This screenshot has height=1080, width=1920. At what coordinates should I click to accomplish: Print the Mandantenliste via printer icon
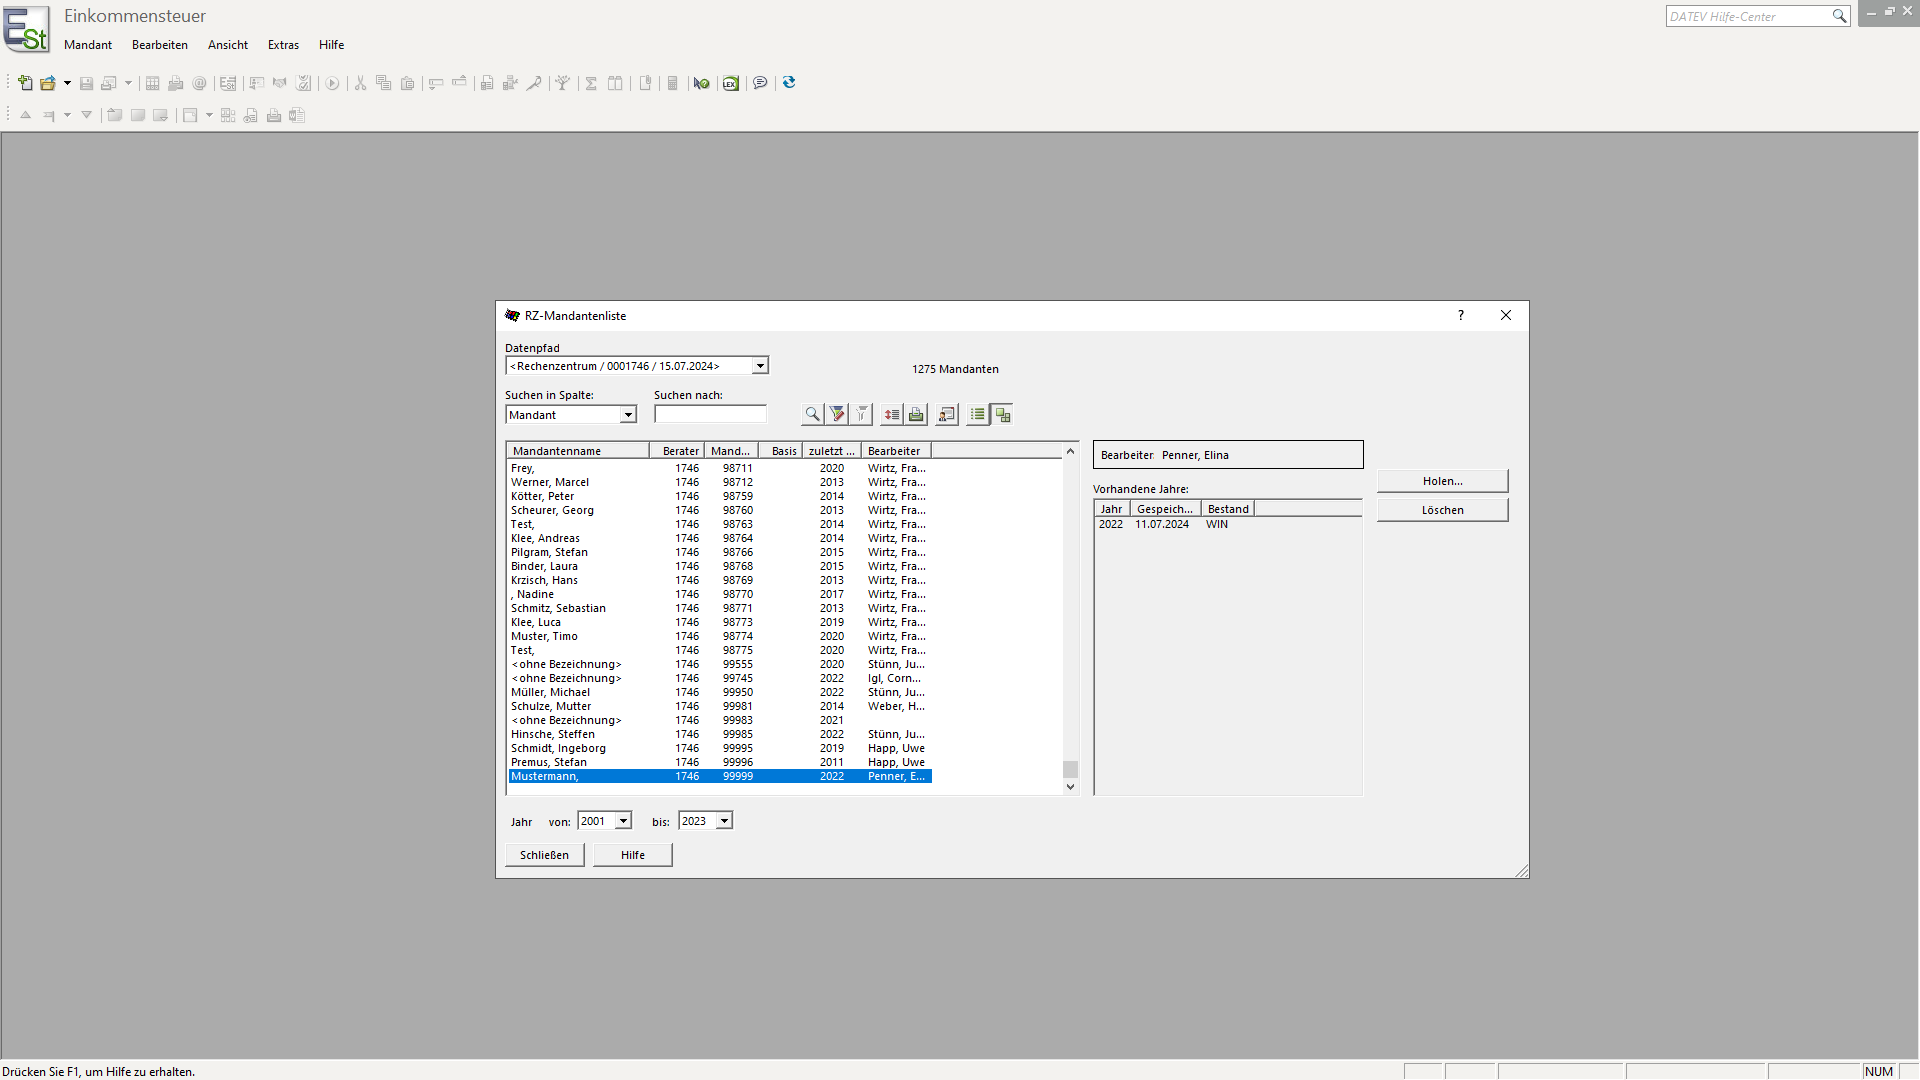(x=916, y=414)
